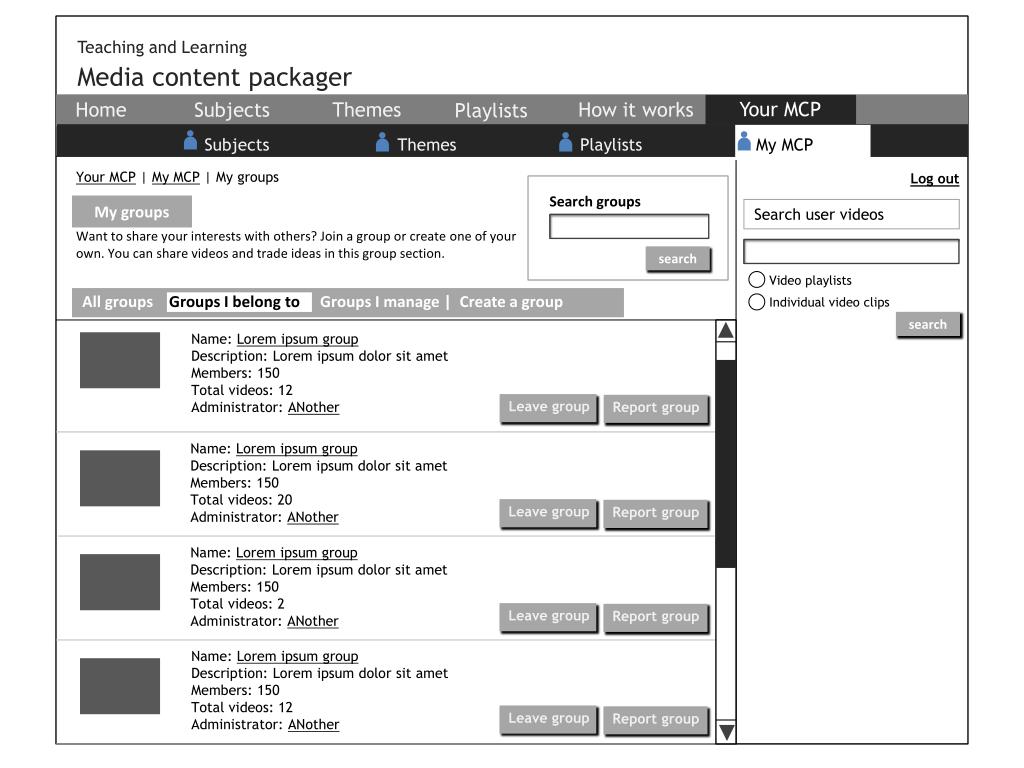Open Subjects in the top grey navigation bar
The image size is (1024, 768).
tap(231, 110)
